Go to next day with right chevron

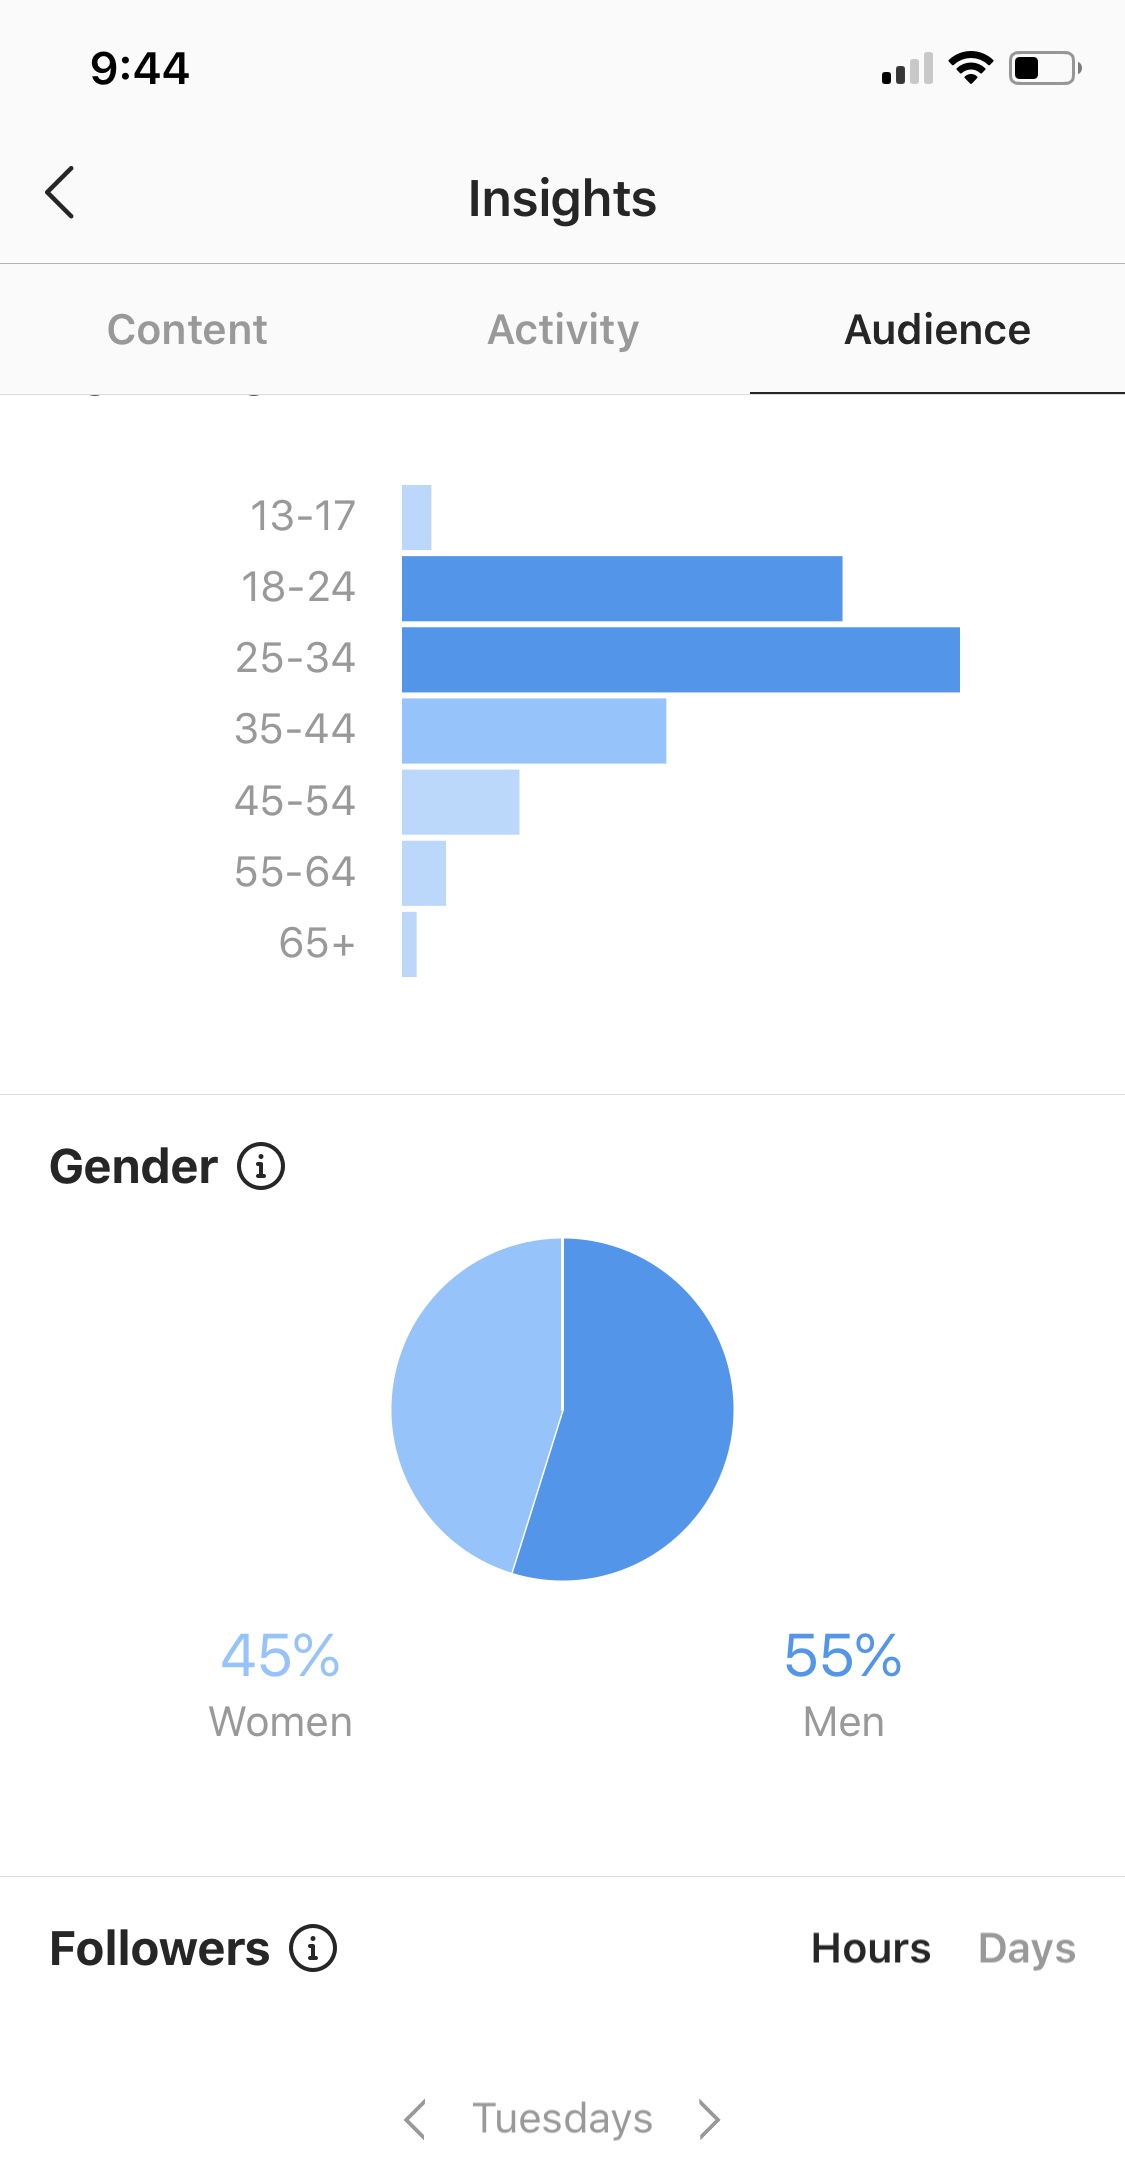tap(709, 2119)
